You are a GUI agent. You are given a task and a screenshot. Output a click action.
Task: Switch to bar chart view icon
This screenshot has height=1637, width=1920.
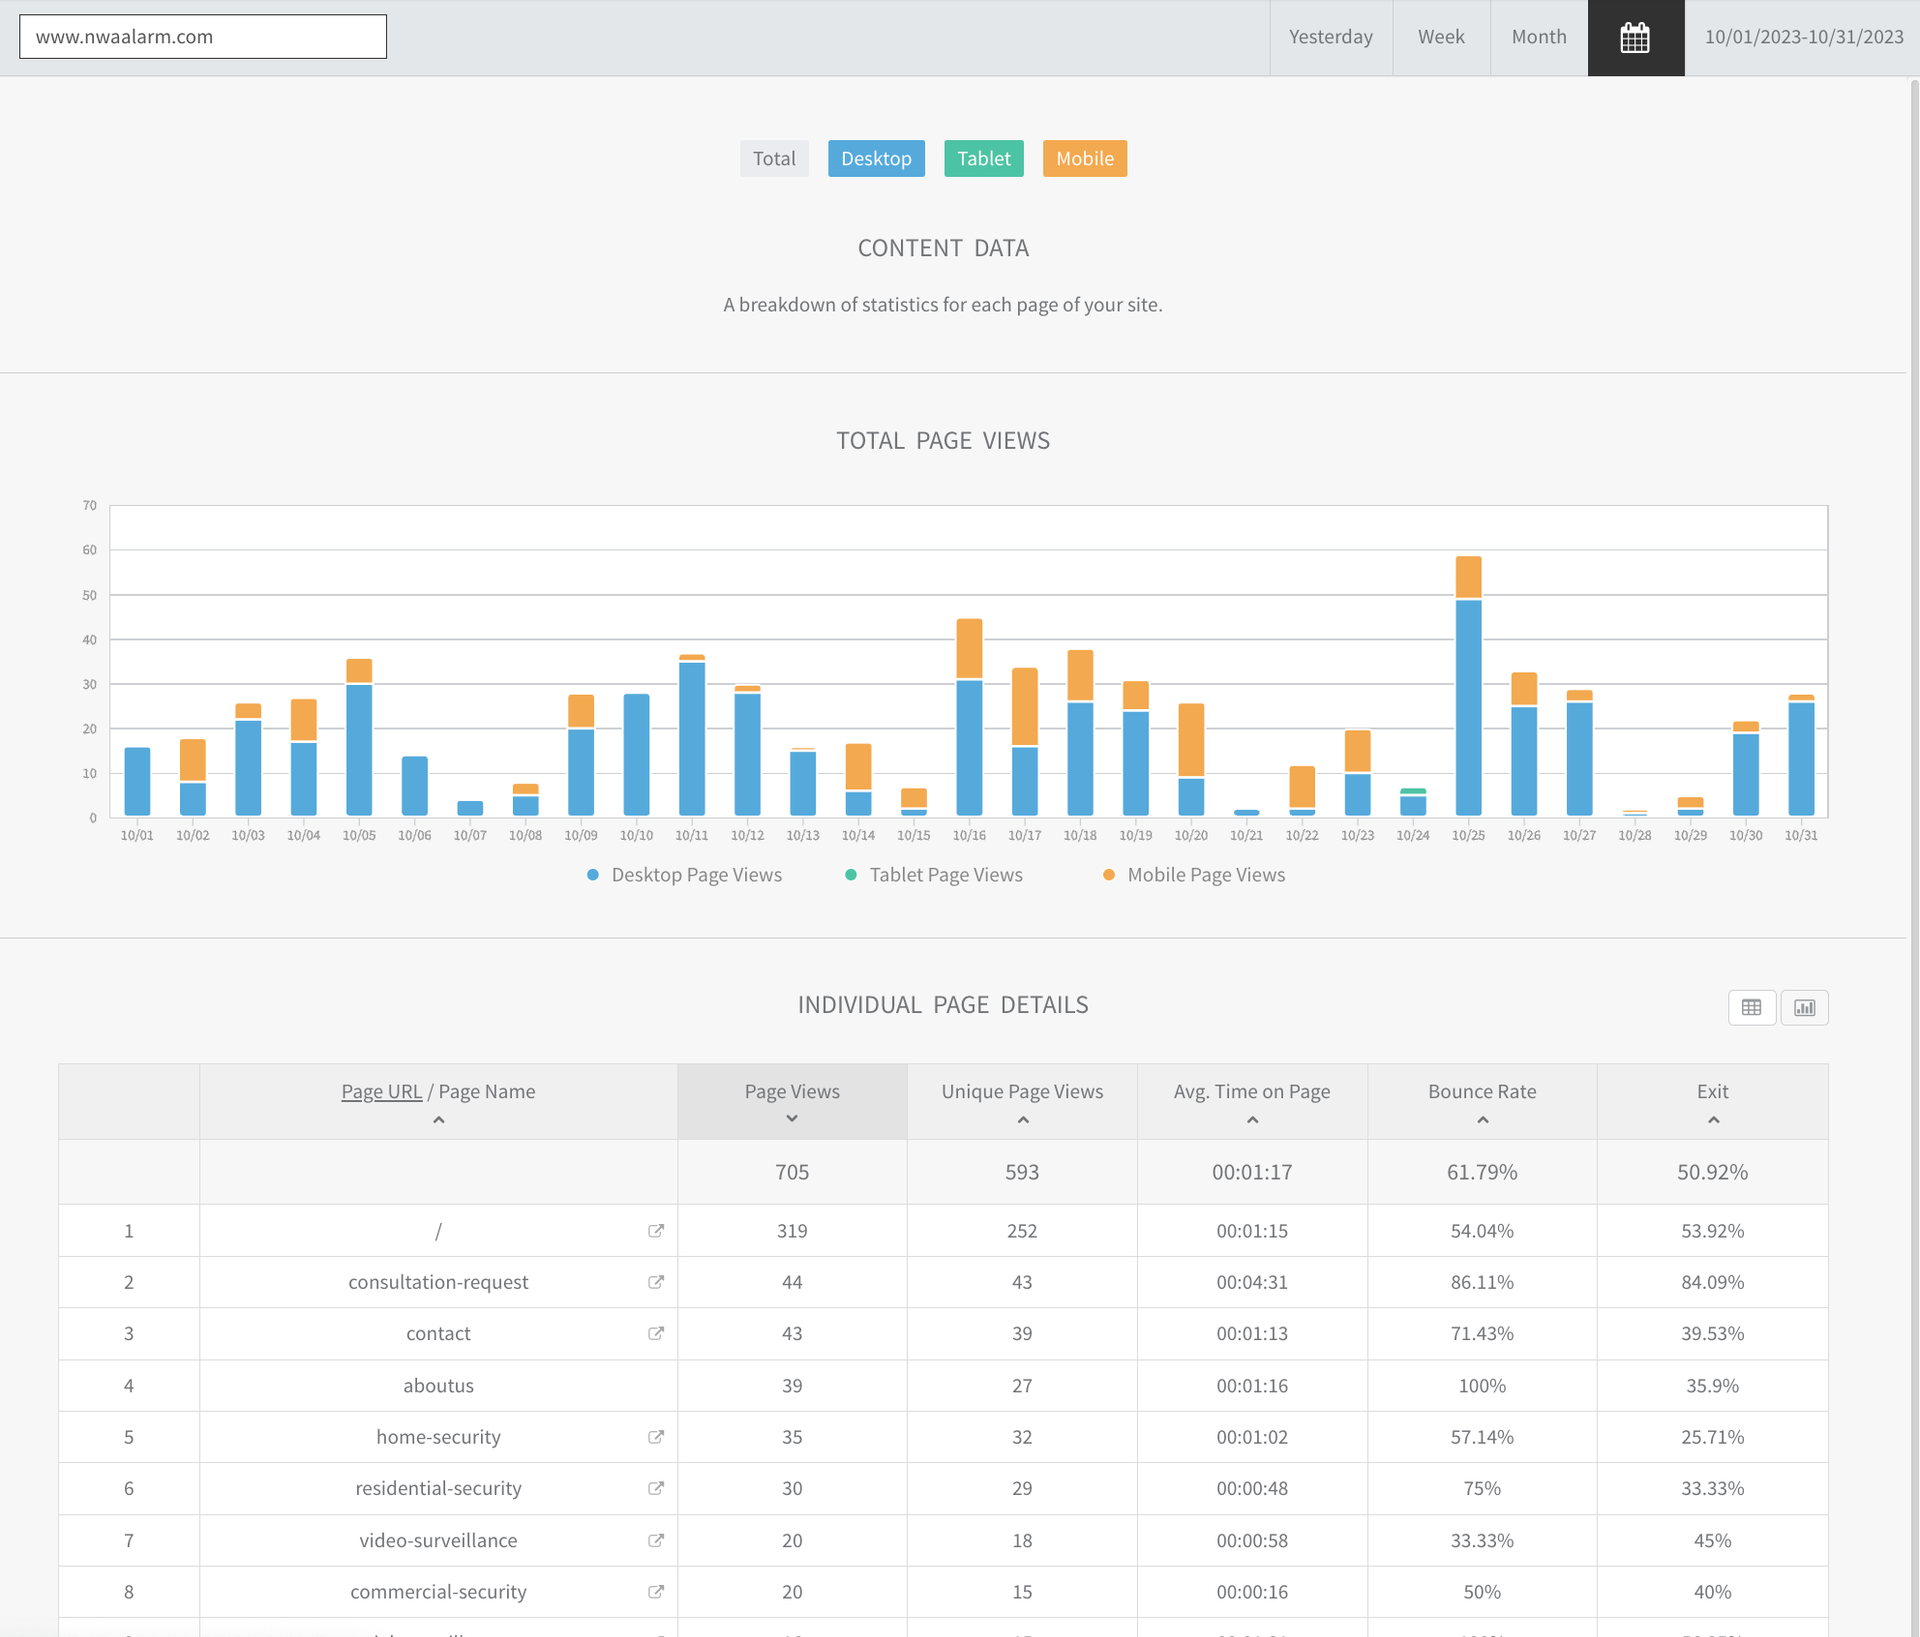1804,1007
